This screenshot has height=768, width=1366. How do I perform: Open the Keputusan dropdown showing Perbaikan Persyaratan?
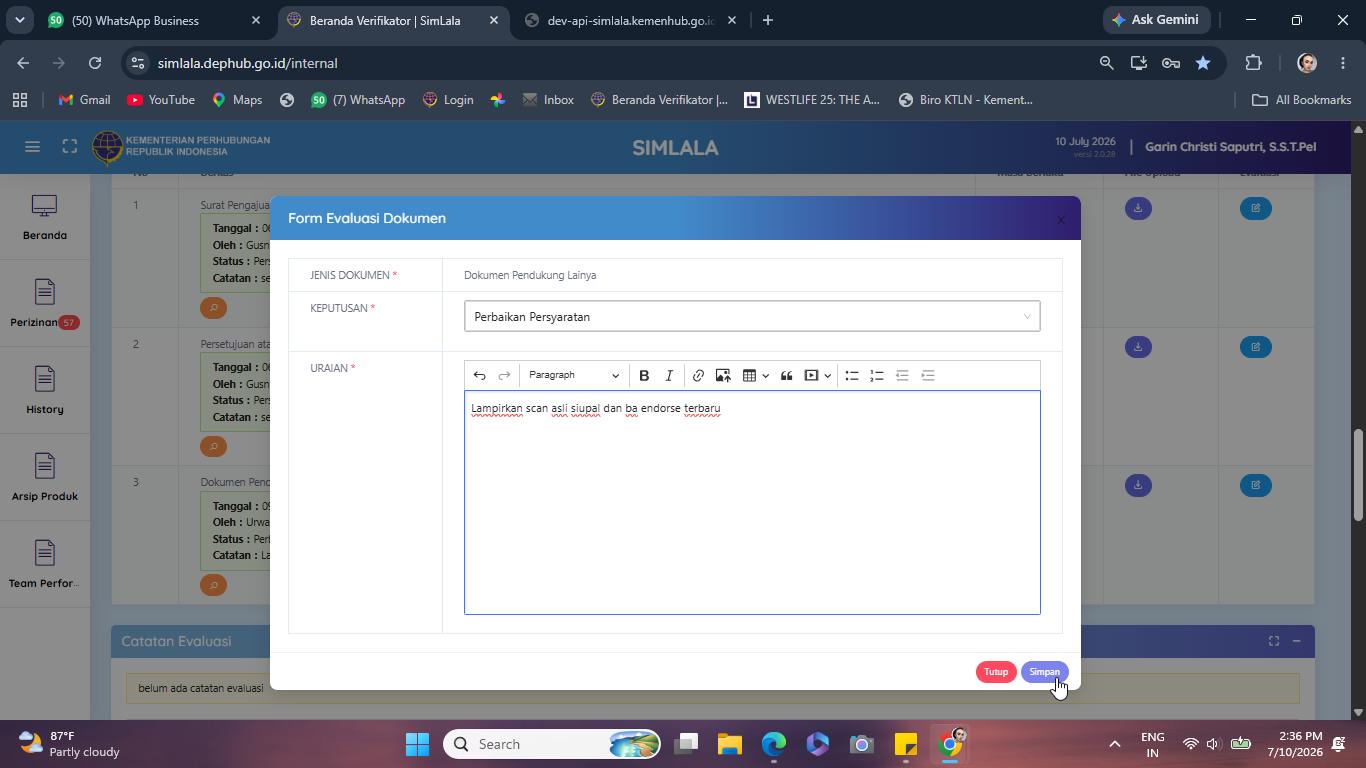pos(752,317)
